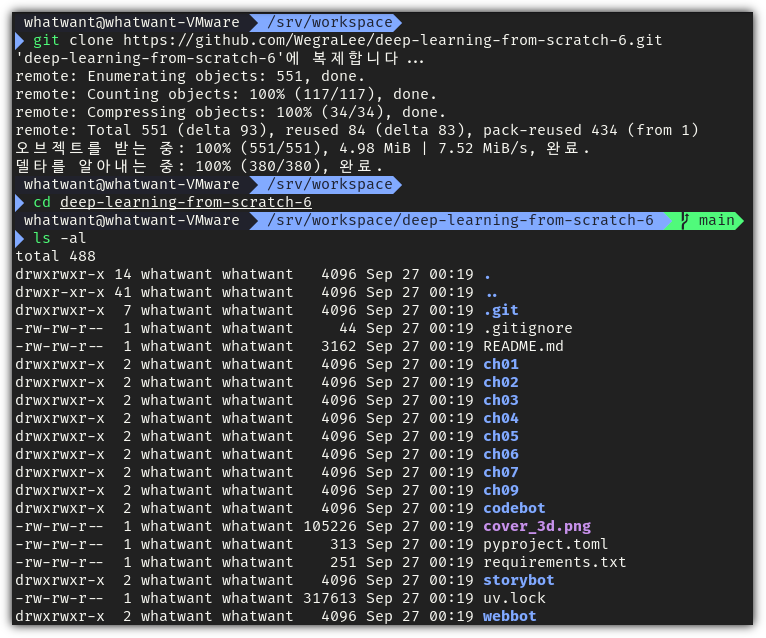Click the requirements.txt file name
766x638 pixels.
(554, 562)
